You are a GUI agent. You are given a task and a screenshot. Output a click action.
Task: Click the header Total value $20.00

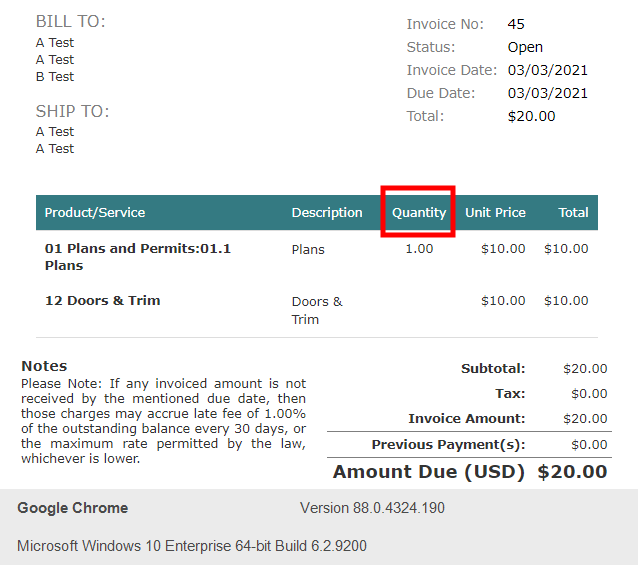(531, 116)
